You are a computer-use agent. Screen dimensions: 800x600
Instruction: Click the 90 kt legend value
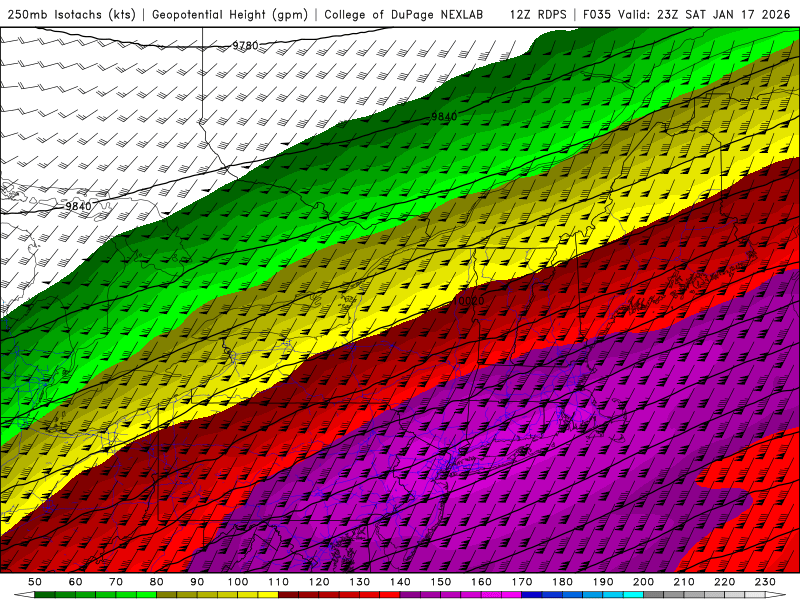[197, 582]
